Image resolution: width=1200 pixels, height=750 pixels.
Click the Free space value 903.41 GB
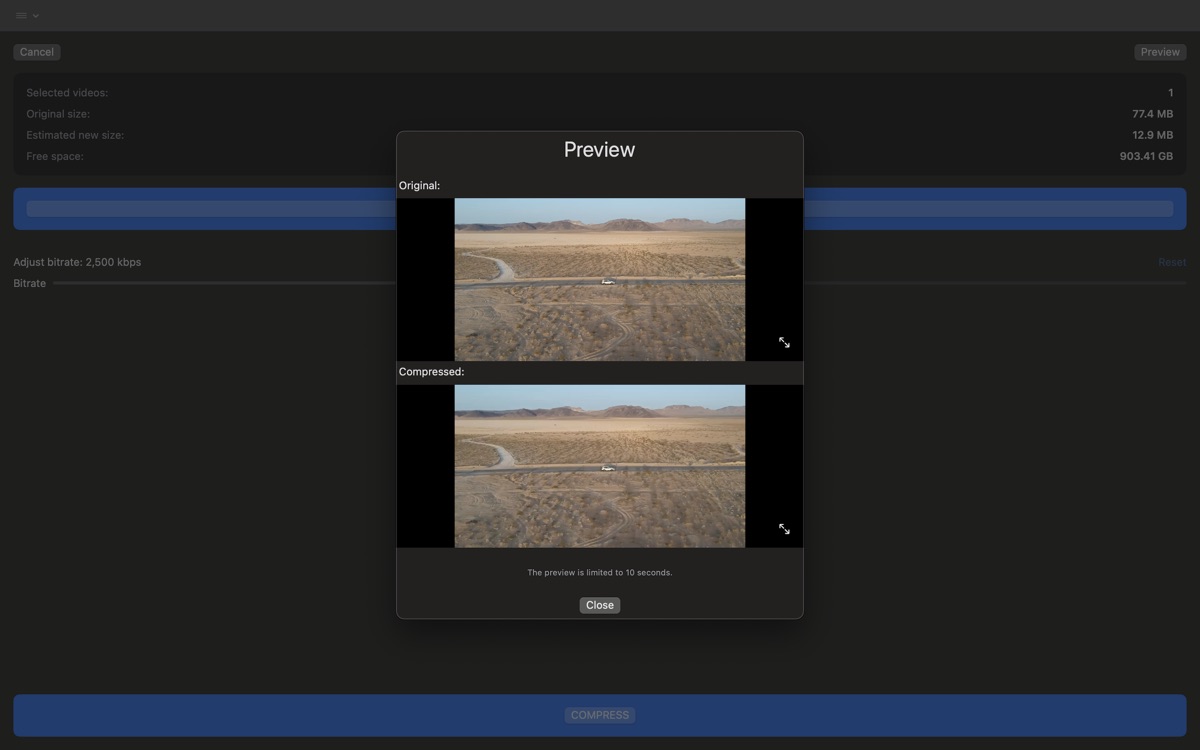pyautogui.click(x=1146, y=156)
